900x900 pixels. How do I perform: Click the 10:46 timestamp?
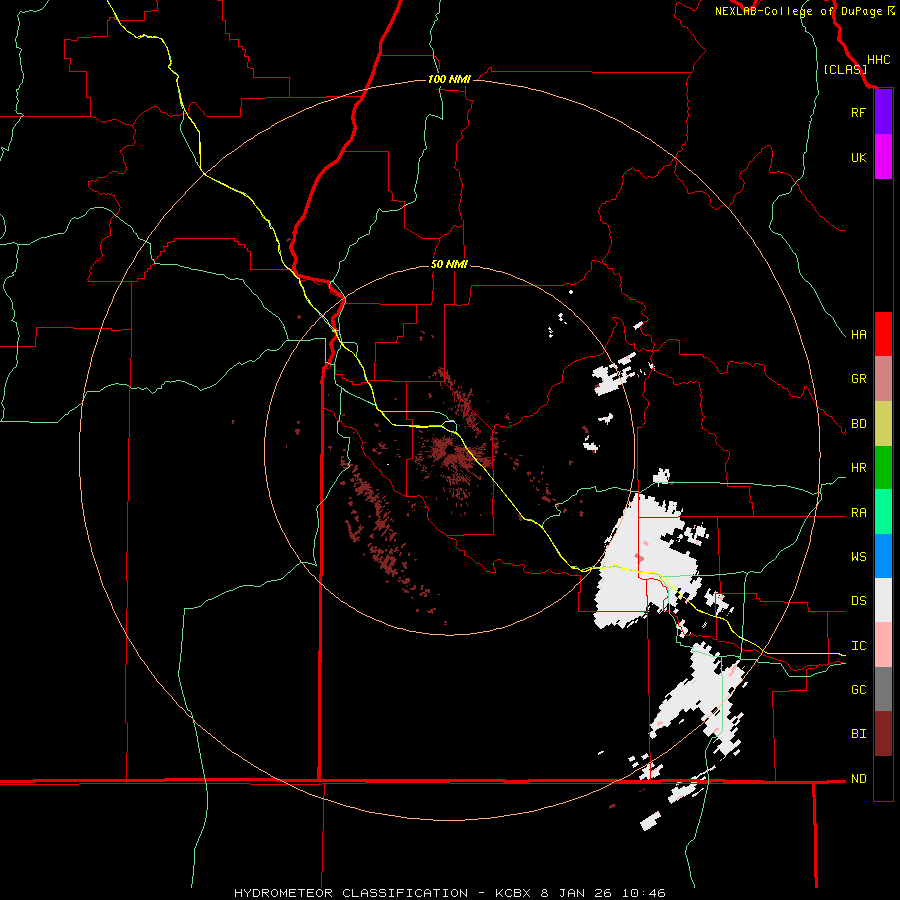(642, 893)
